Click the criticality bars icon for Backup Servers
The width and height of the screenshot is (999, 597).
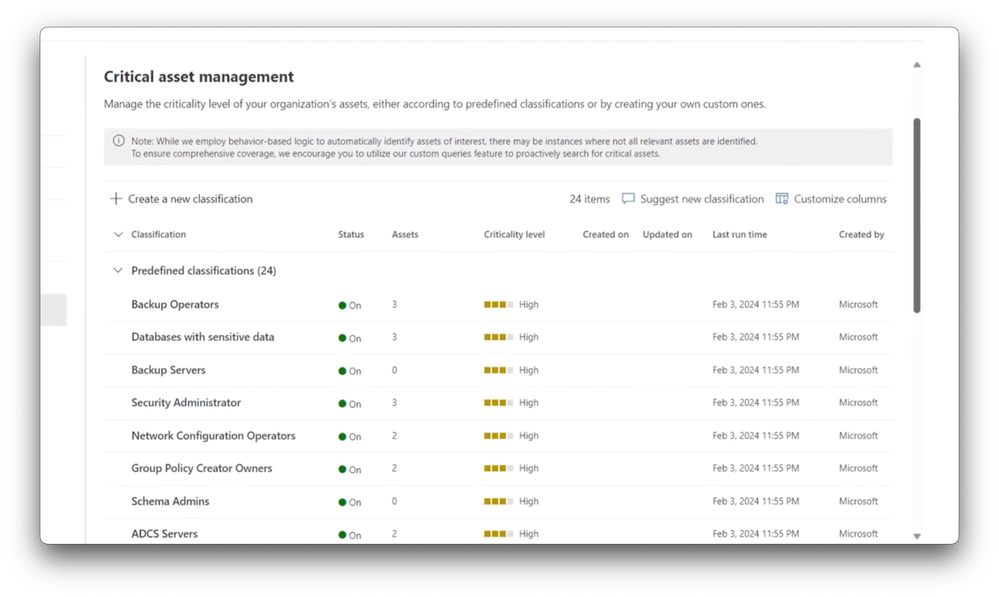[498, 370]
